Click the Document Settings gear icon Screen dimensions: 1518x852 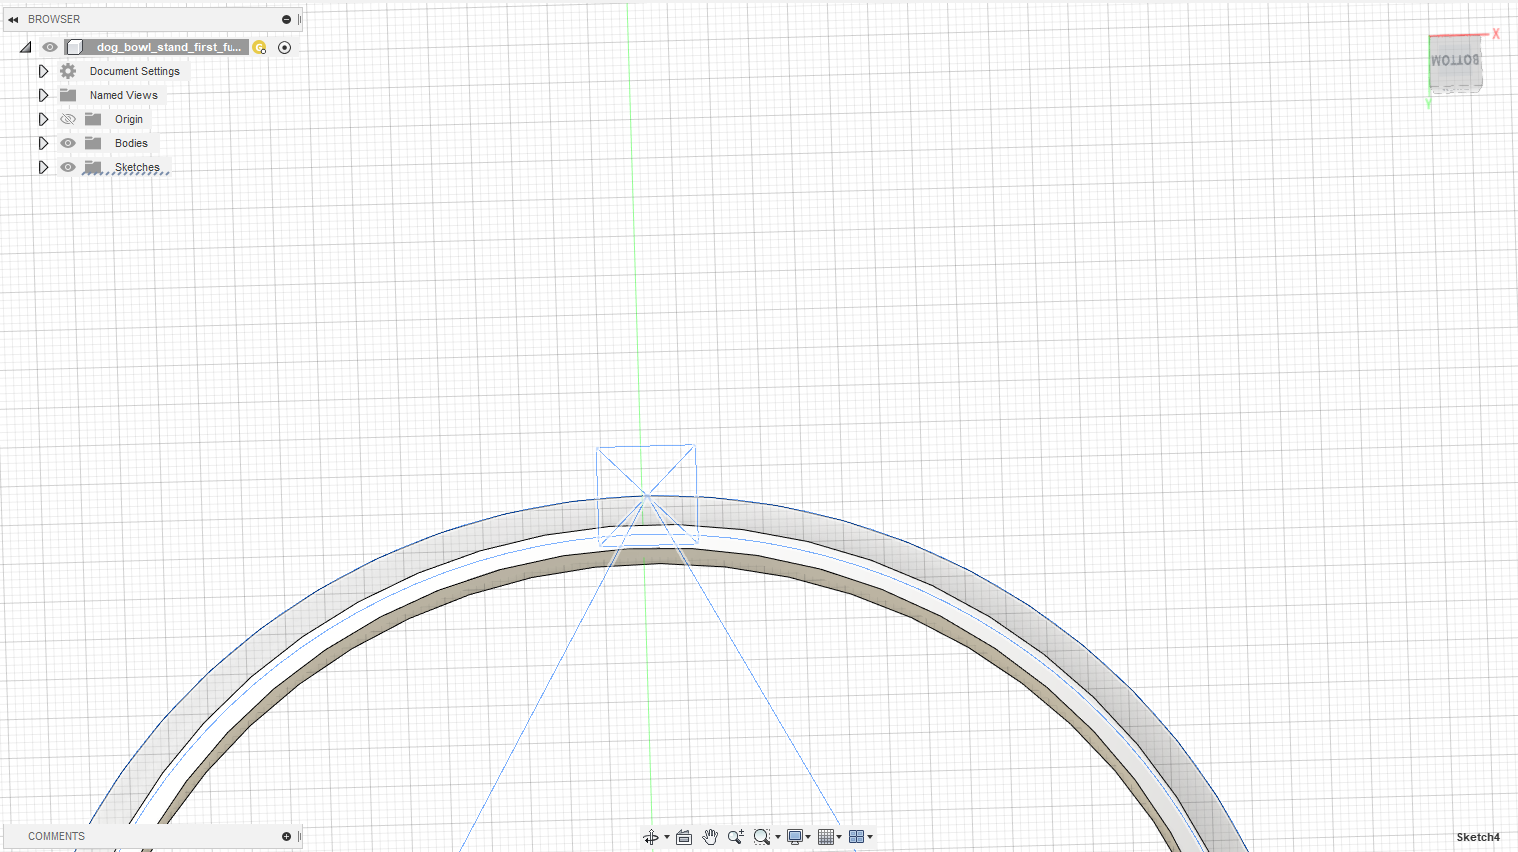coord(68,71)
